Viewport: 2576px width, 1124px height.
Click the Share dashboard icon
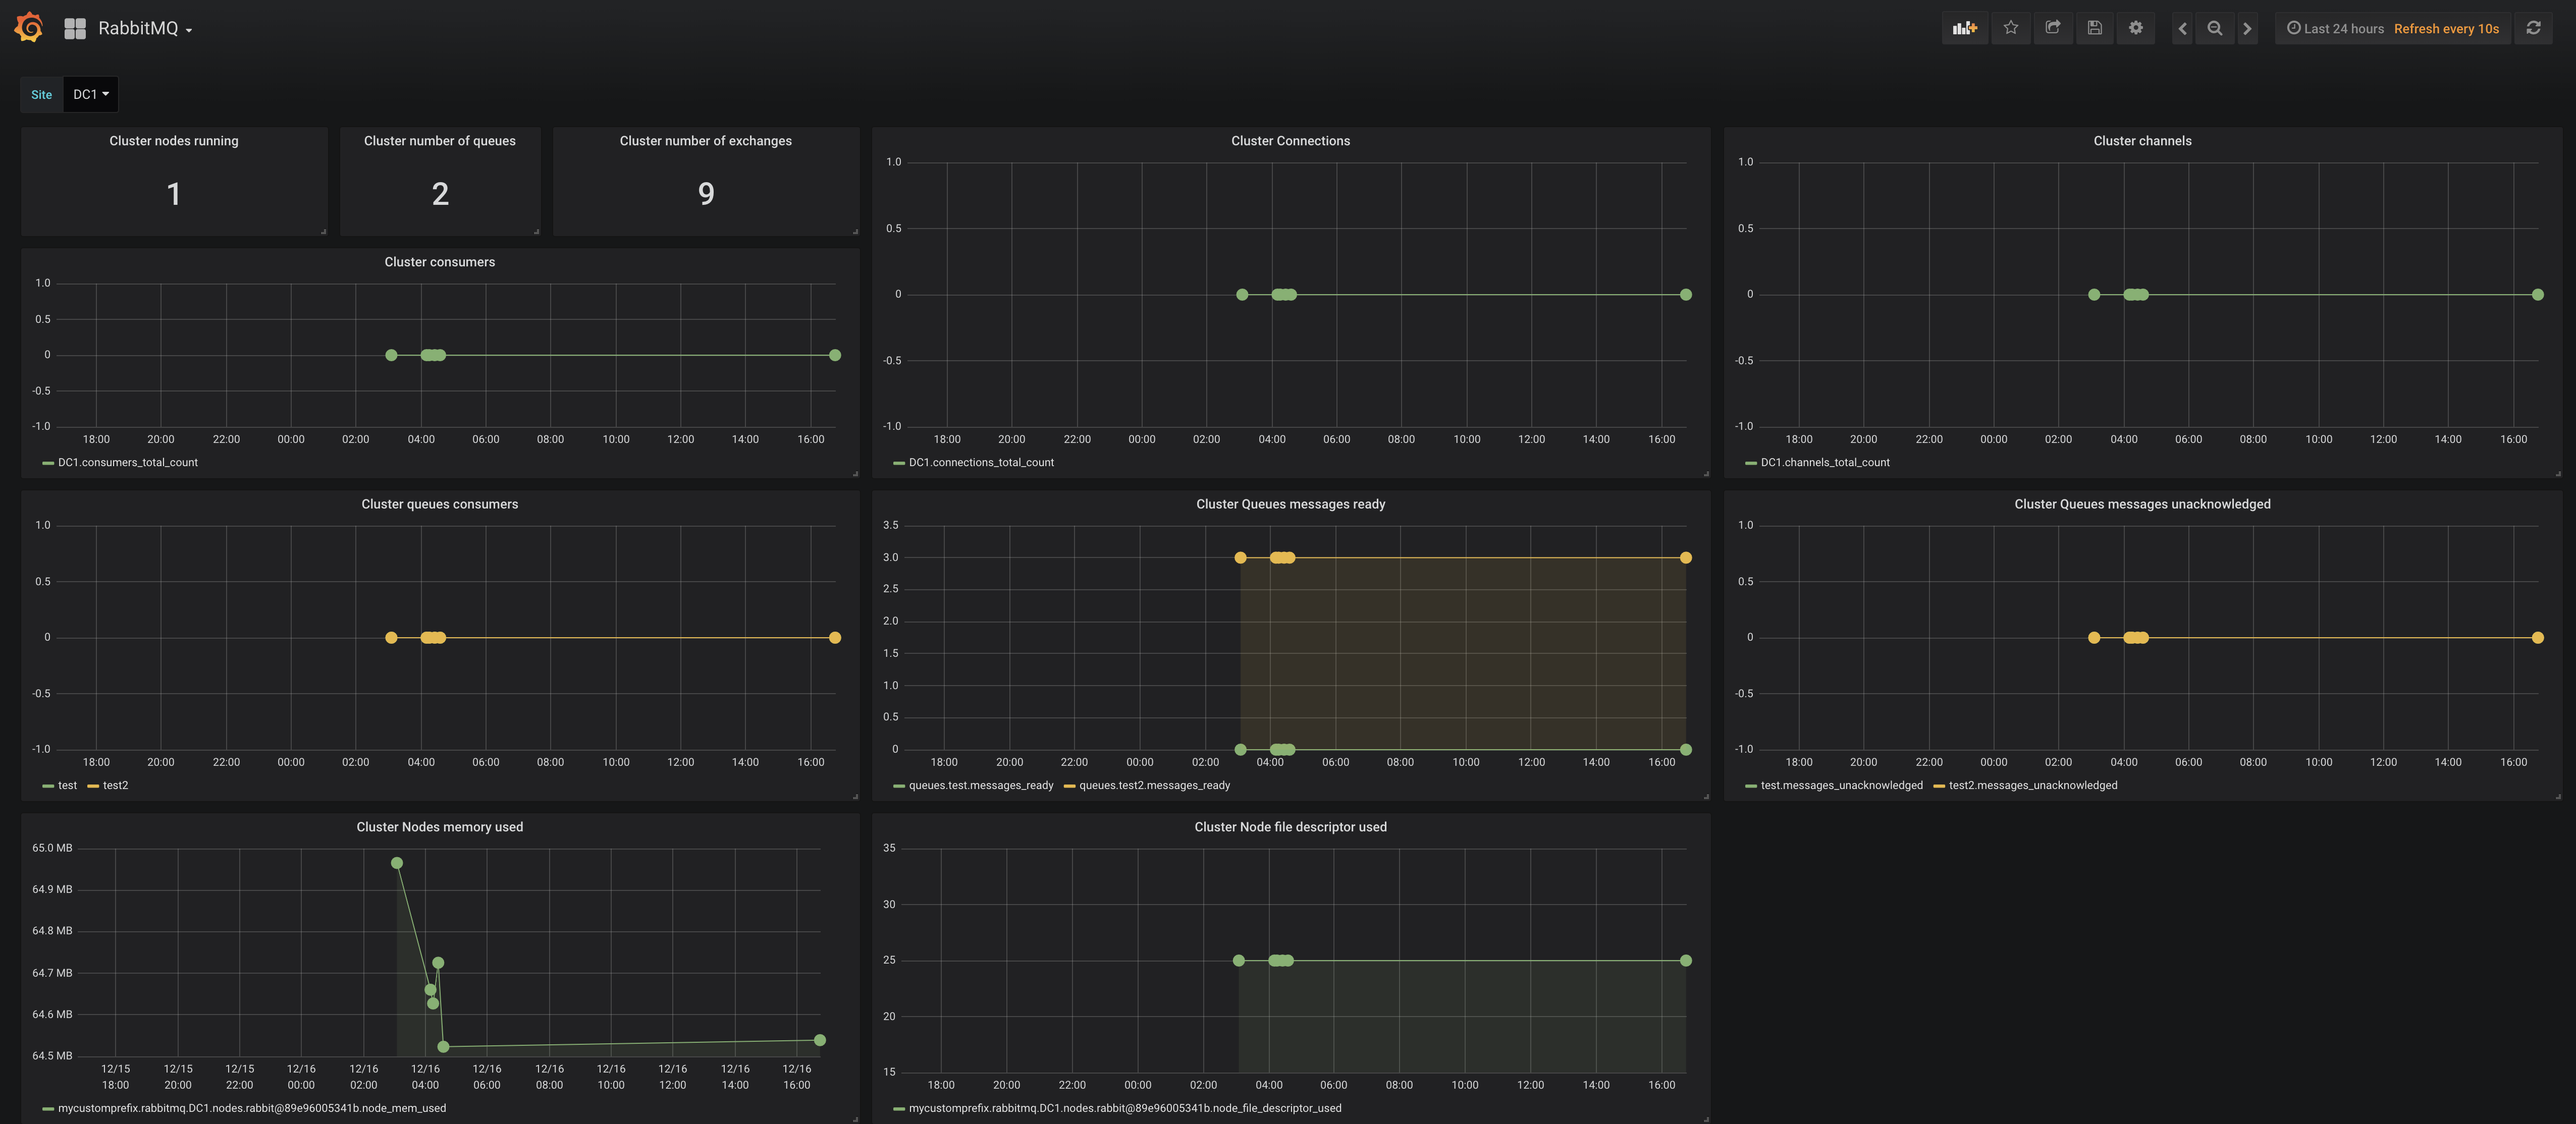click(x=2052, y=28)
